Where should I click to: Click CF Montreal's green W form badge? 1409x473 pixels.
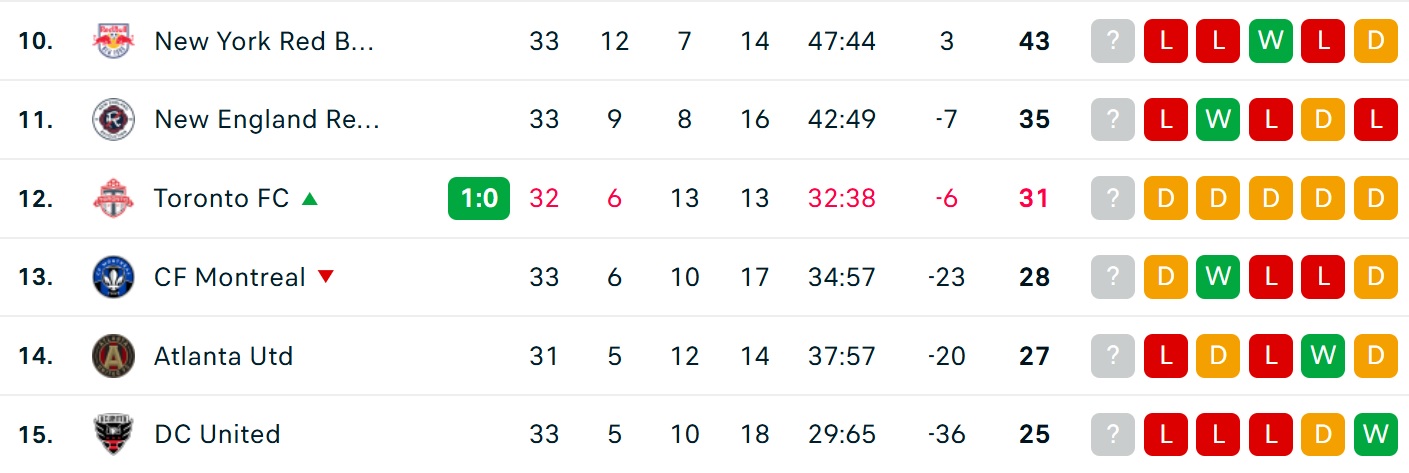pyautogui.click(x=1218, y=277)
